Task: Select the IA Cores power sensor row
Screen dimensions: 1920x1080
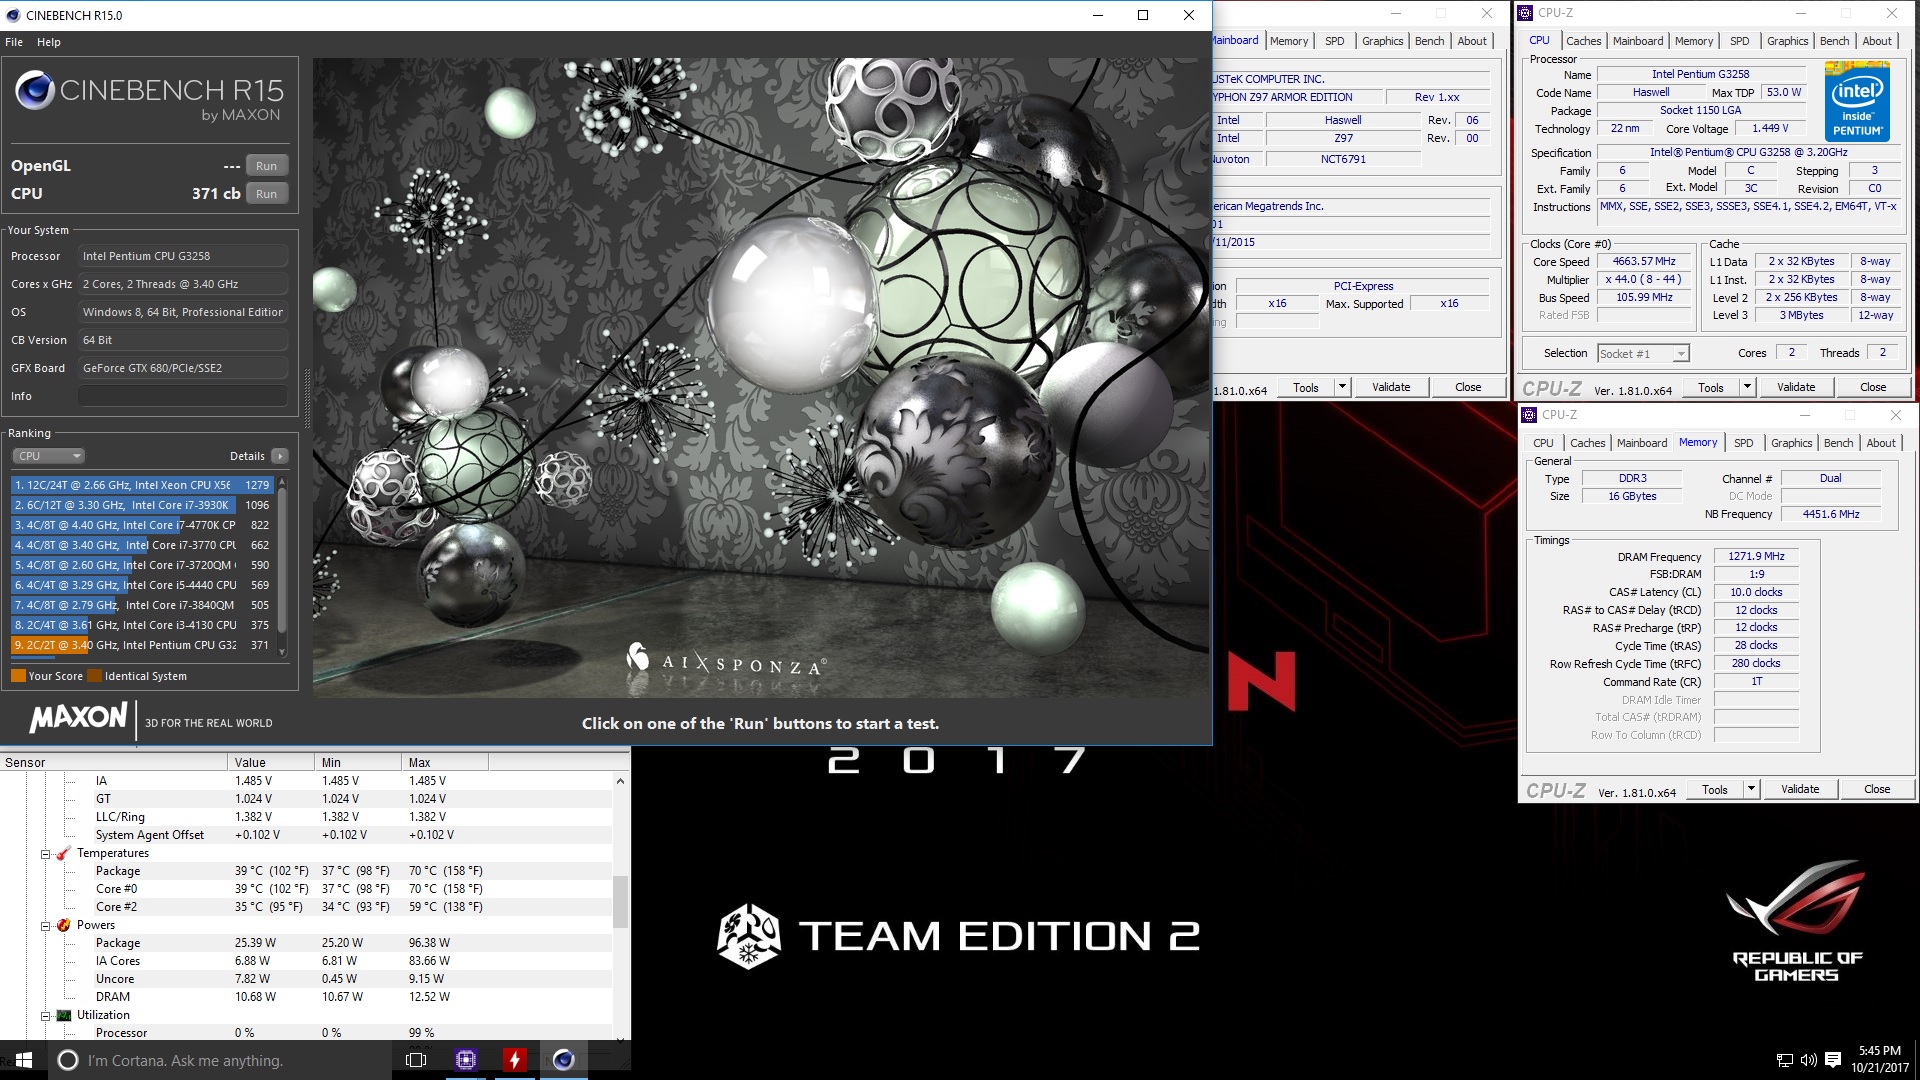Action: tap(306, 961)
